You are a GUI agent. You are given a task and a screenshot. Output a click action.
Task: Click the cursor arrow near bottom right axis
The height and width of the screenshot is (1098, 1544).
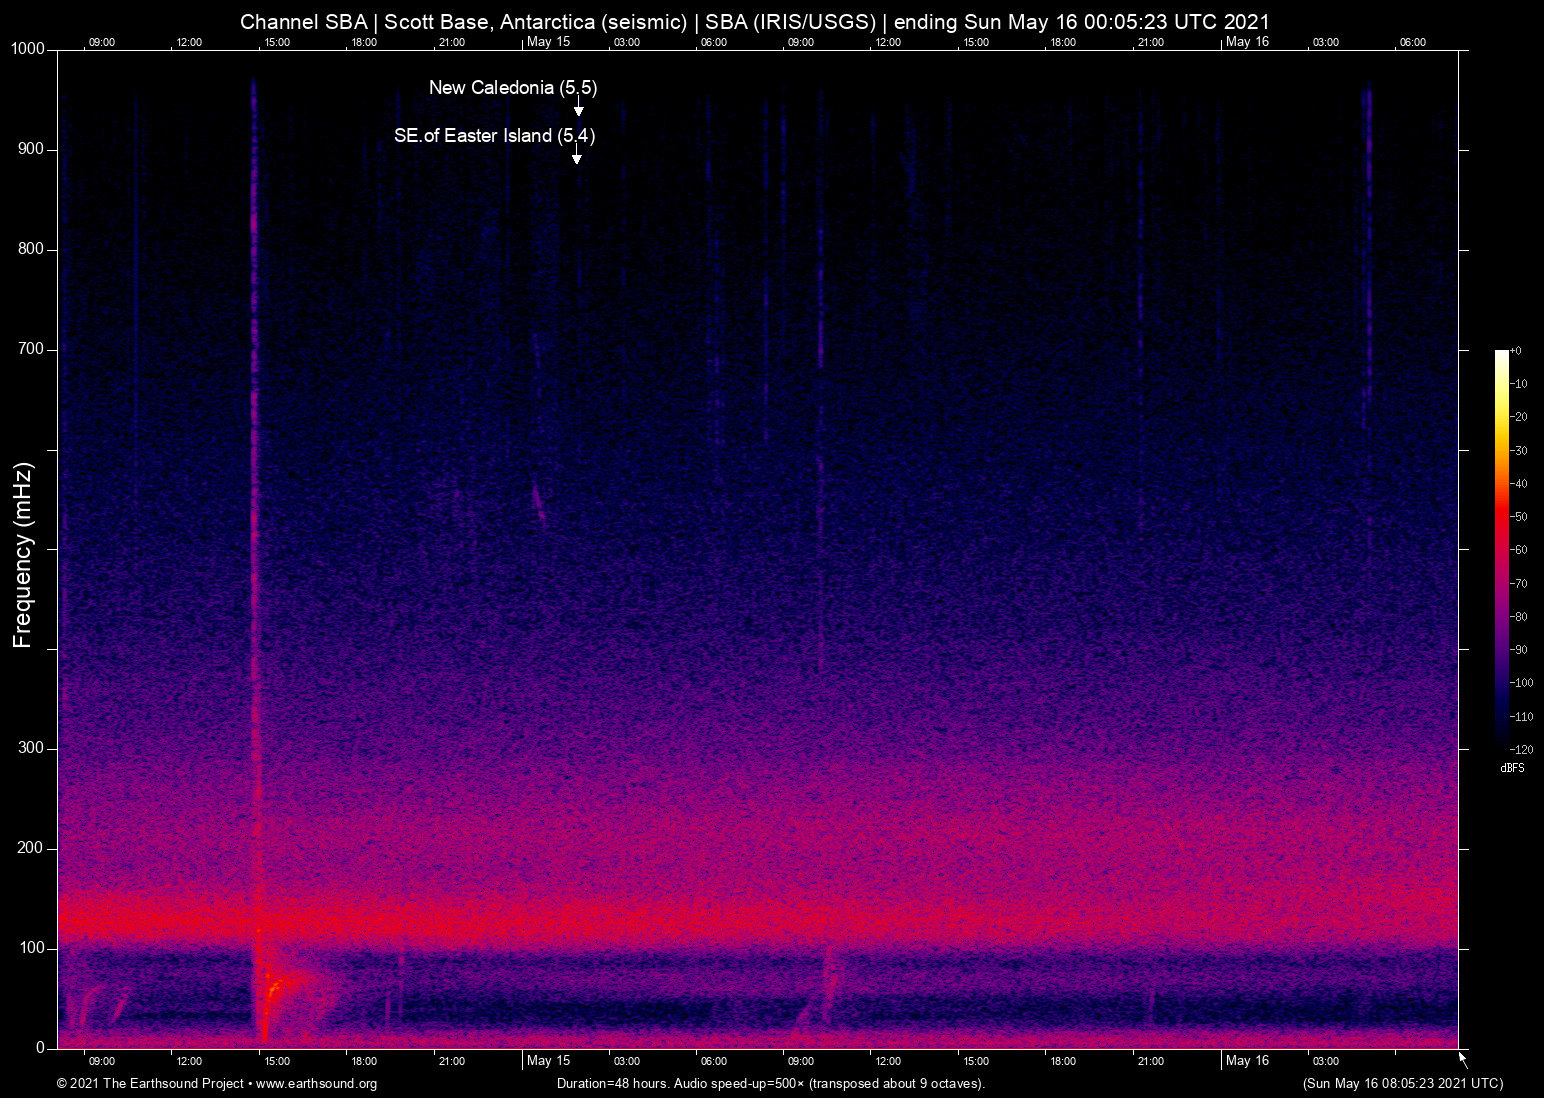pyautogui.click(x=1461, y=1058)
